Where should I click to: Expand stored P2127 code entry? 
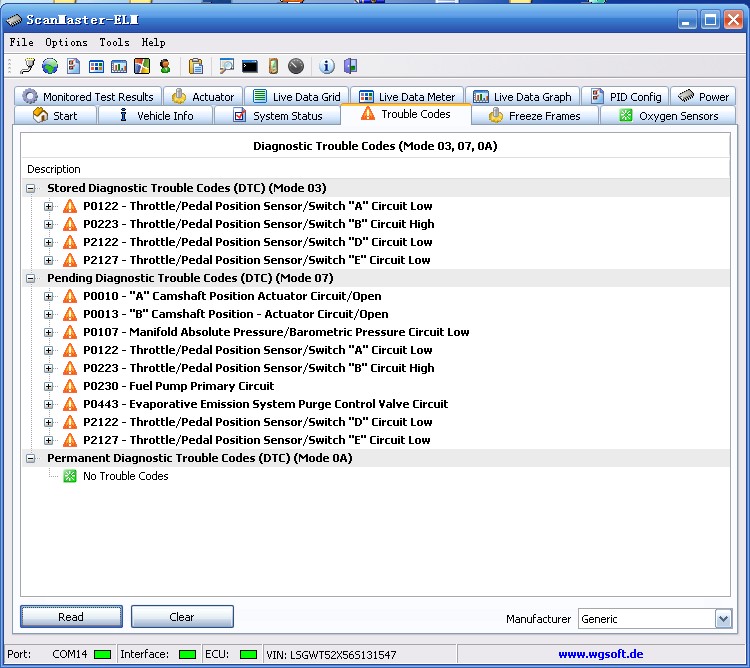coord(48,261)
